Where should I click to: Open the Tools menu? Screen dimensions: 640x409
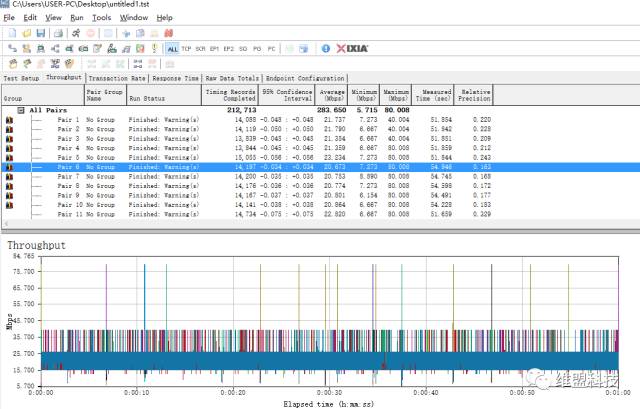click(102, 18)
